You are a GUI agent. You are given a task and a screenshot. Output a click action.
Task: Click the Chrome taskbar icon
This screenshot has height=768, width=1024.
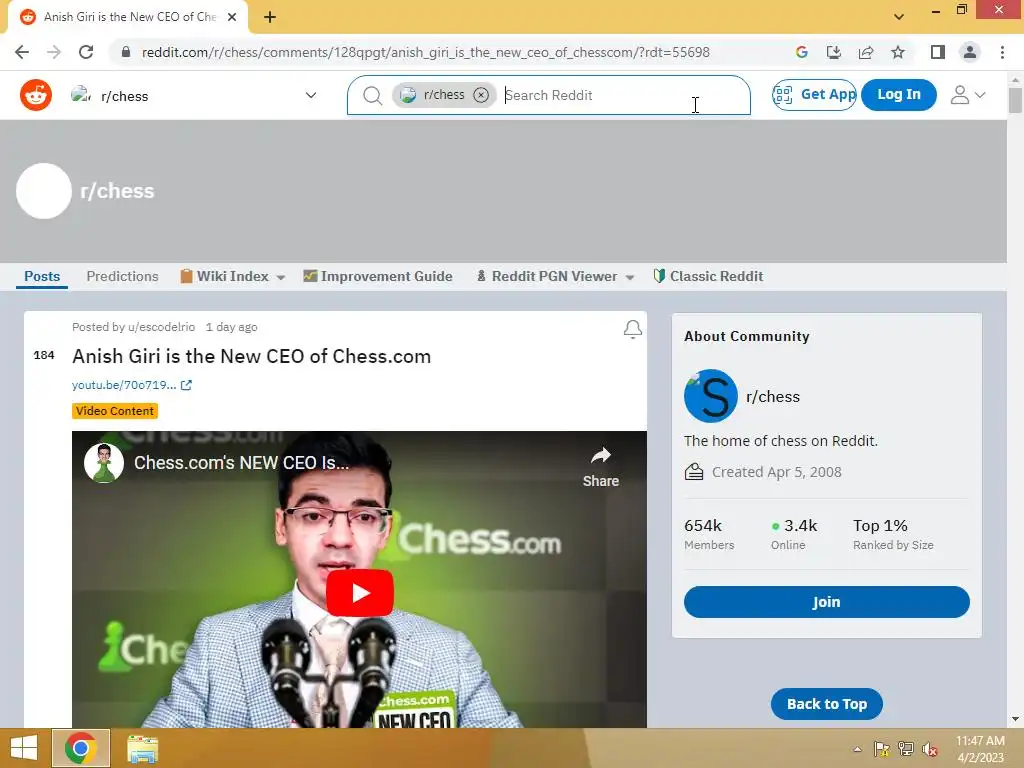(x=80, y=748)
